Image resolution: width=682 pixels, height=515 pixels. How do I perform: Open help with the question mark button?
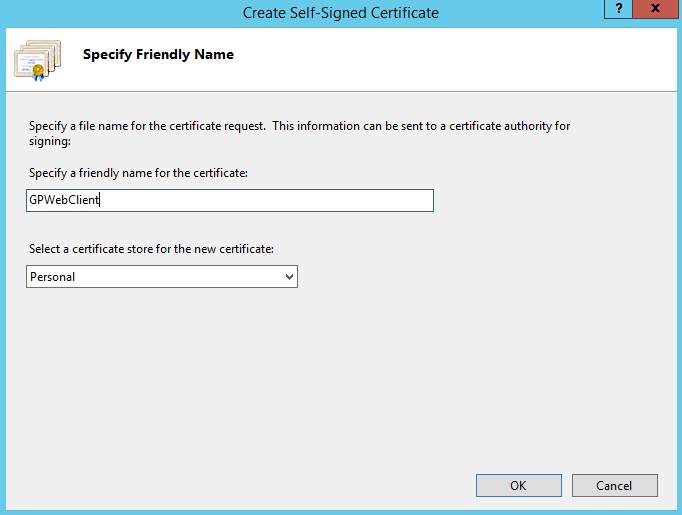click(620, 9)
